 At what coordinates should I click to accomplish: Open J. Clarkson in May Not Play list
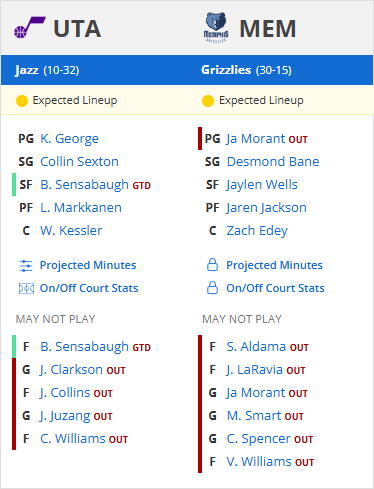[71, 370]
